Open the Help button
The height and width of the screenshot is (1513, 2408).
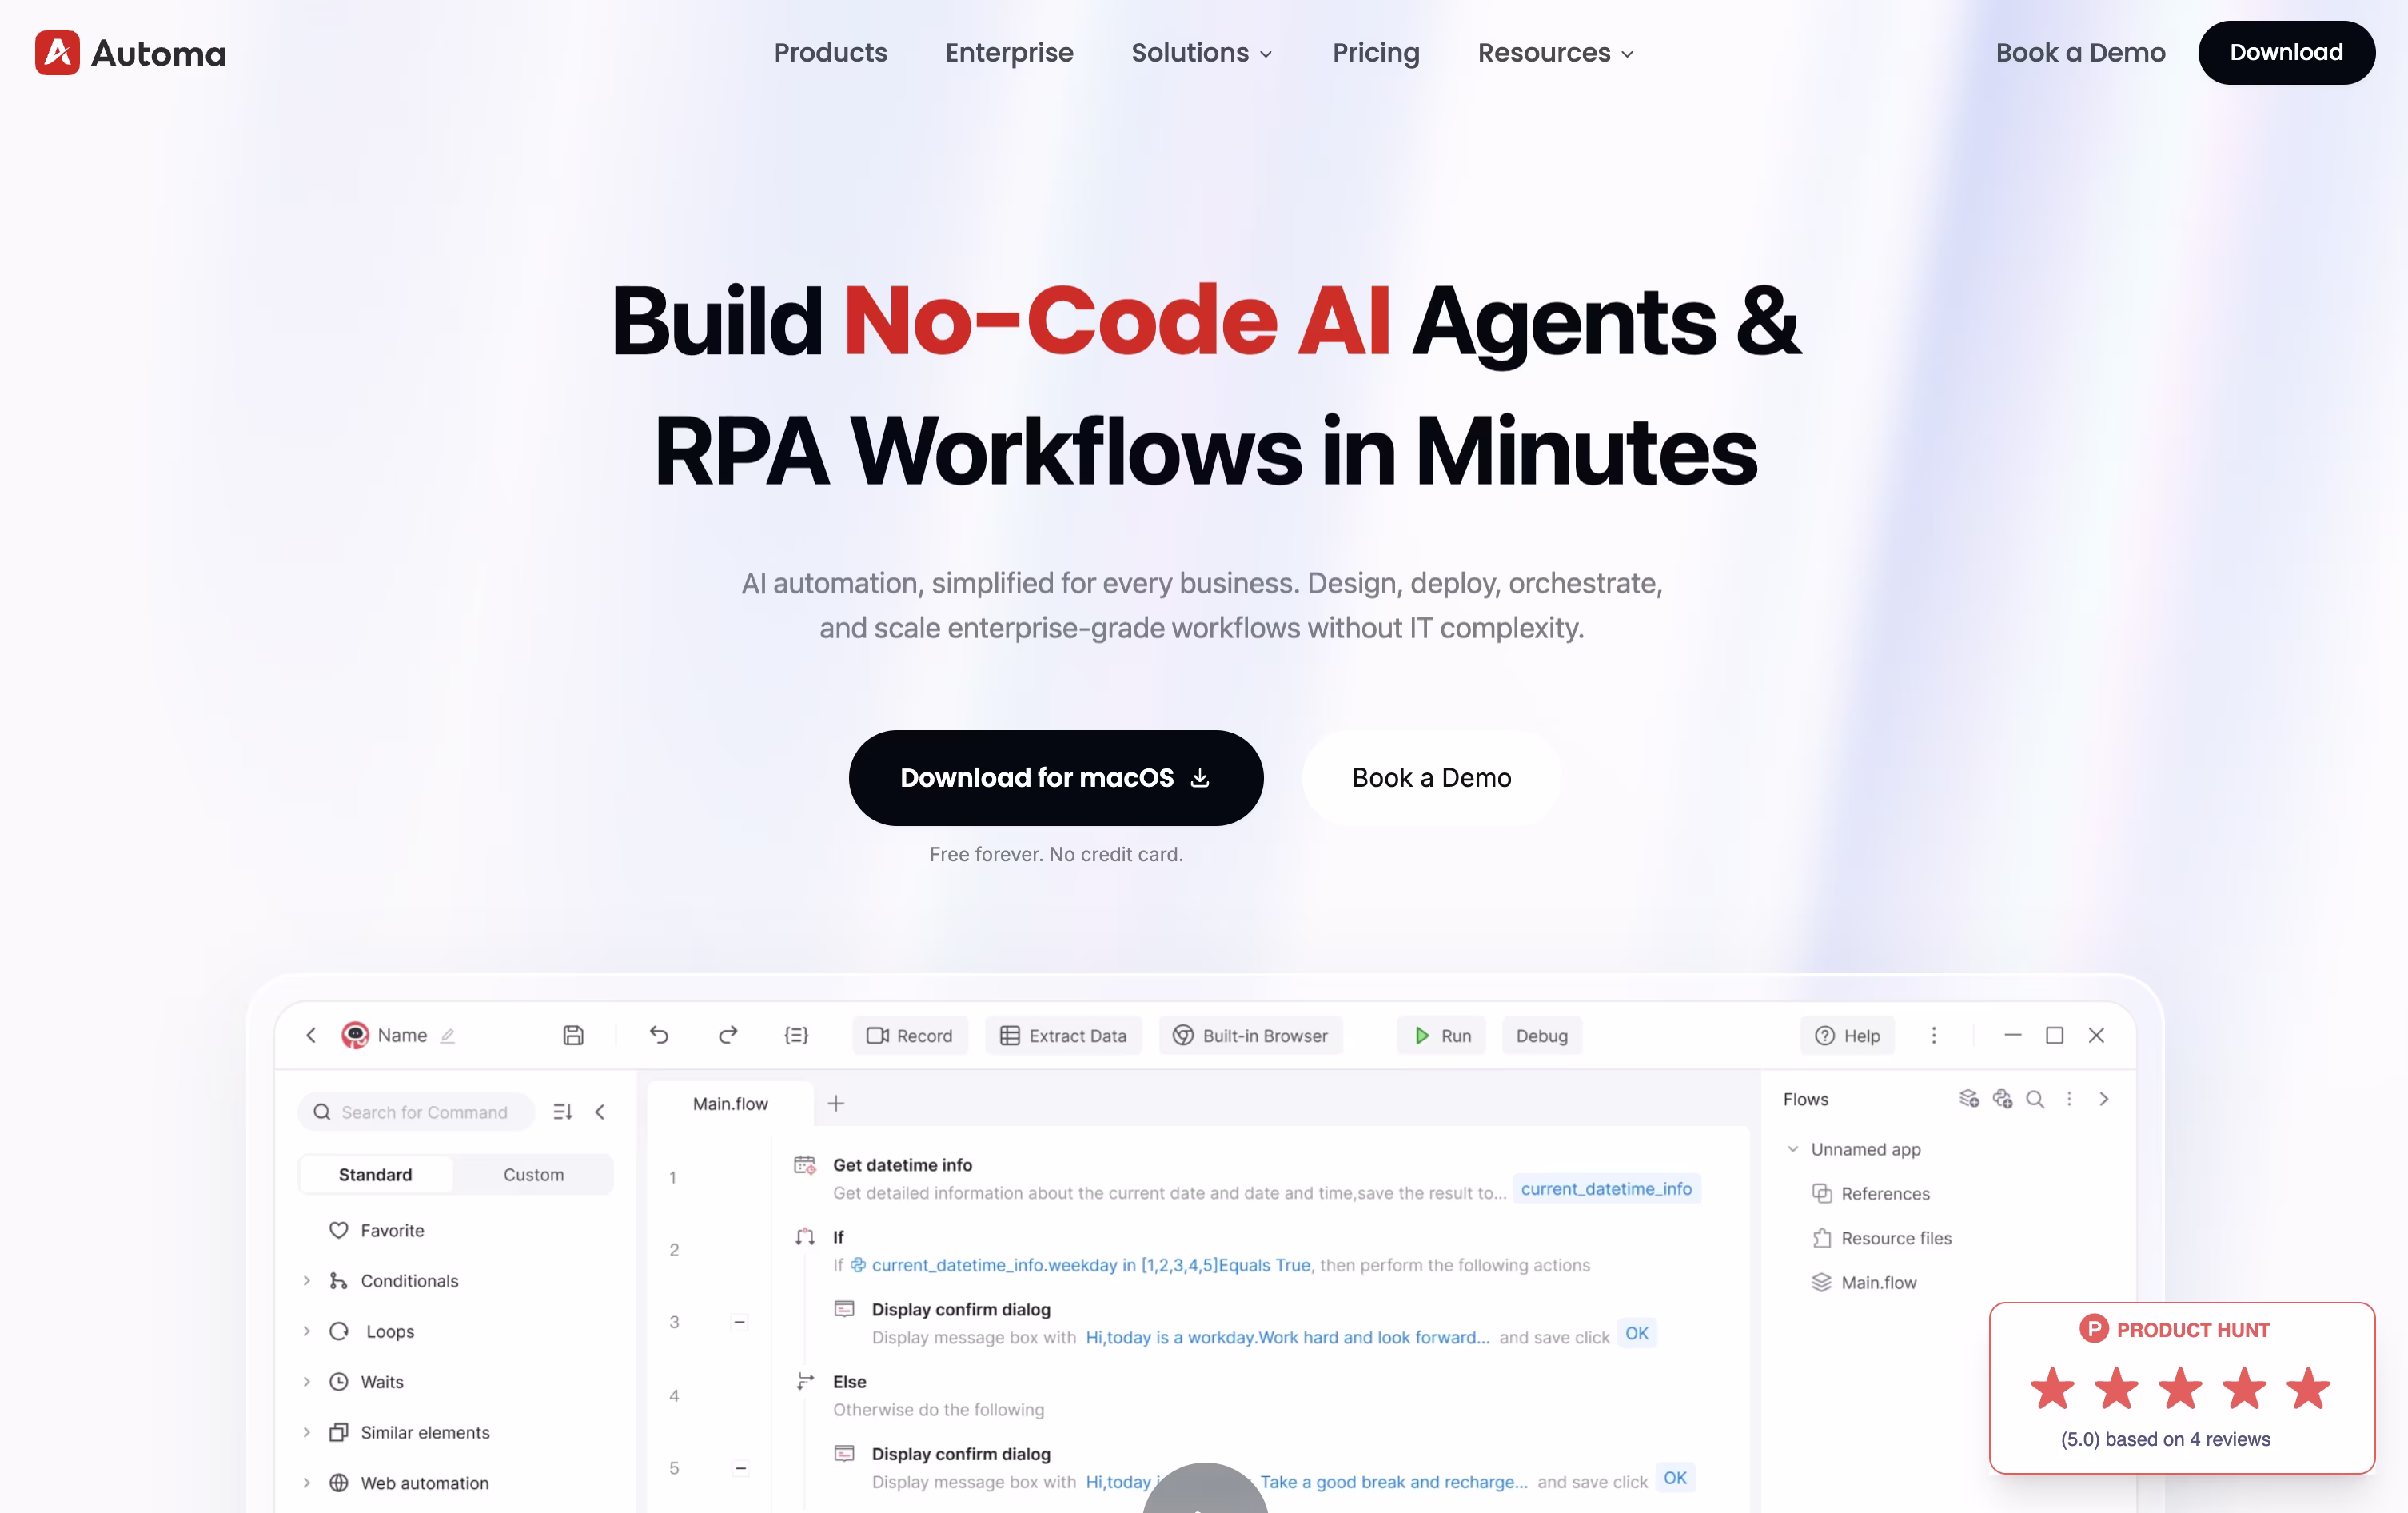(x=1847, y=1036)
